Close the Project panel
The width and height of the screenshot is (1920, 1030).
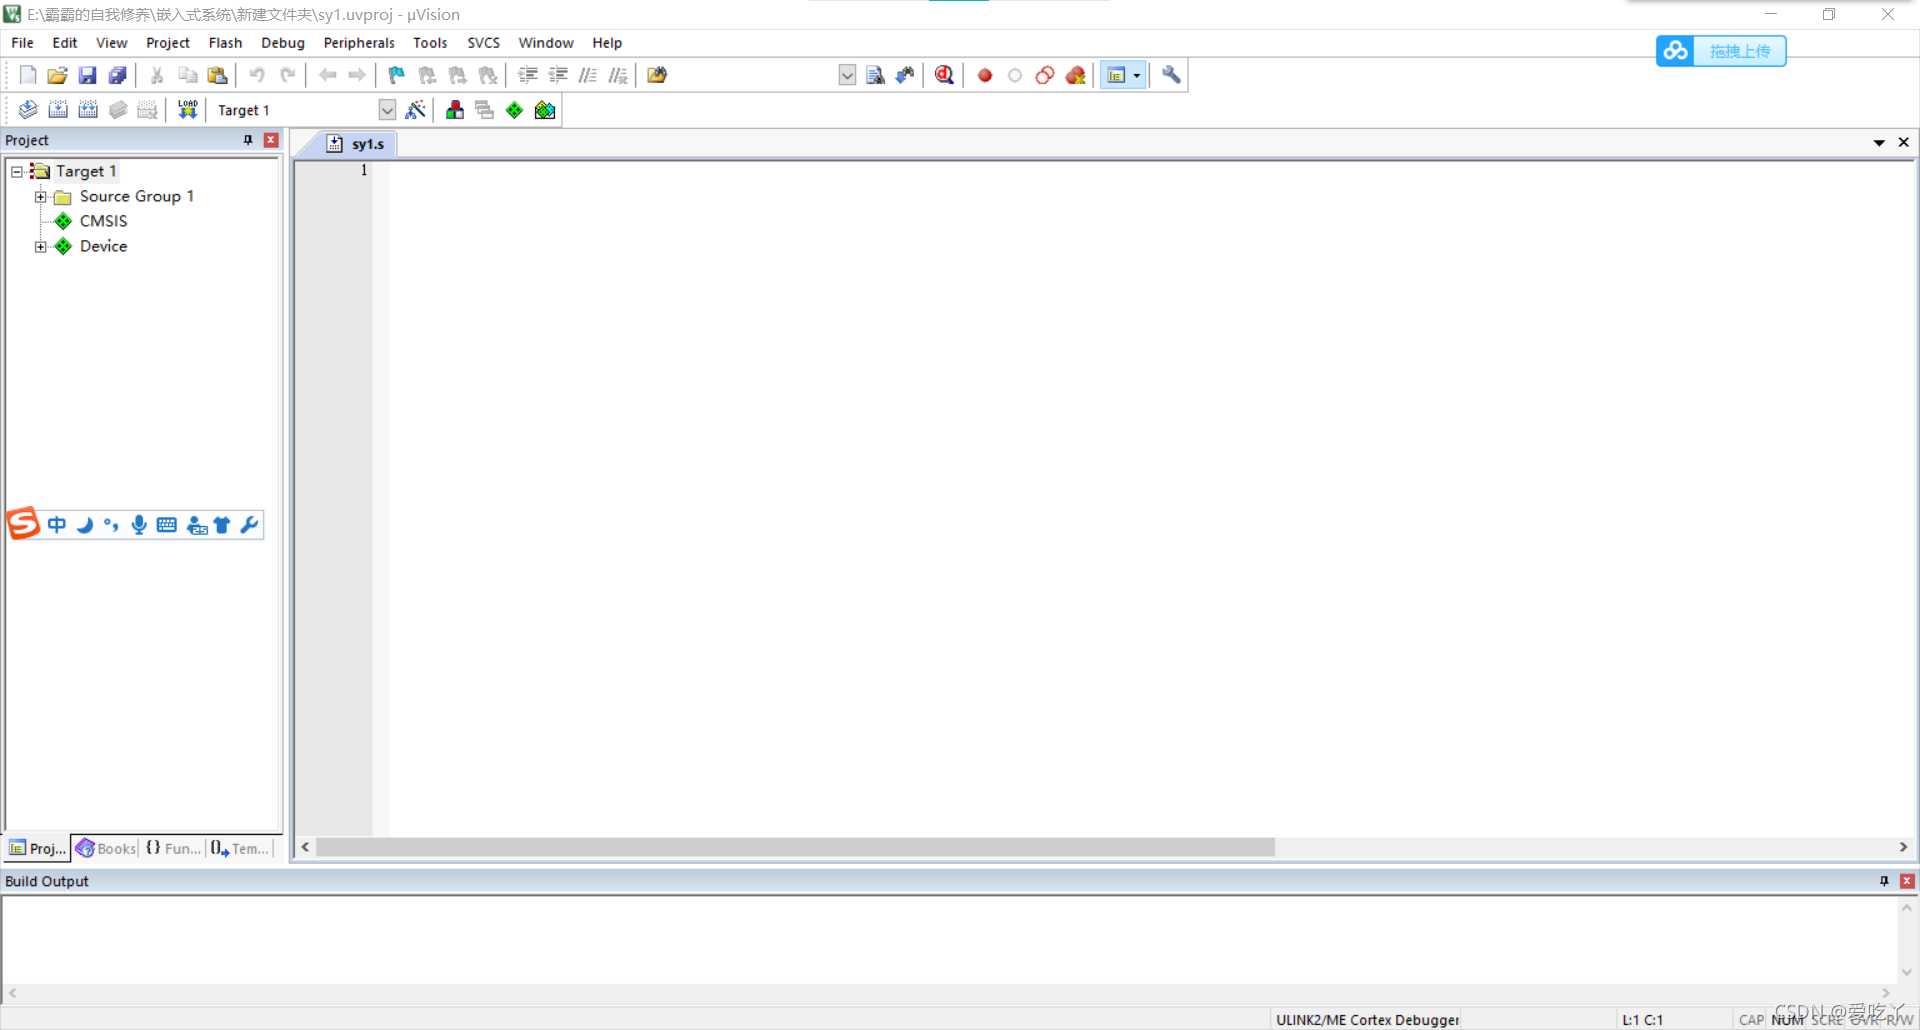tap(271, 140)
